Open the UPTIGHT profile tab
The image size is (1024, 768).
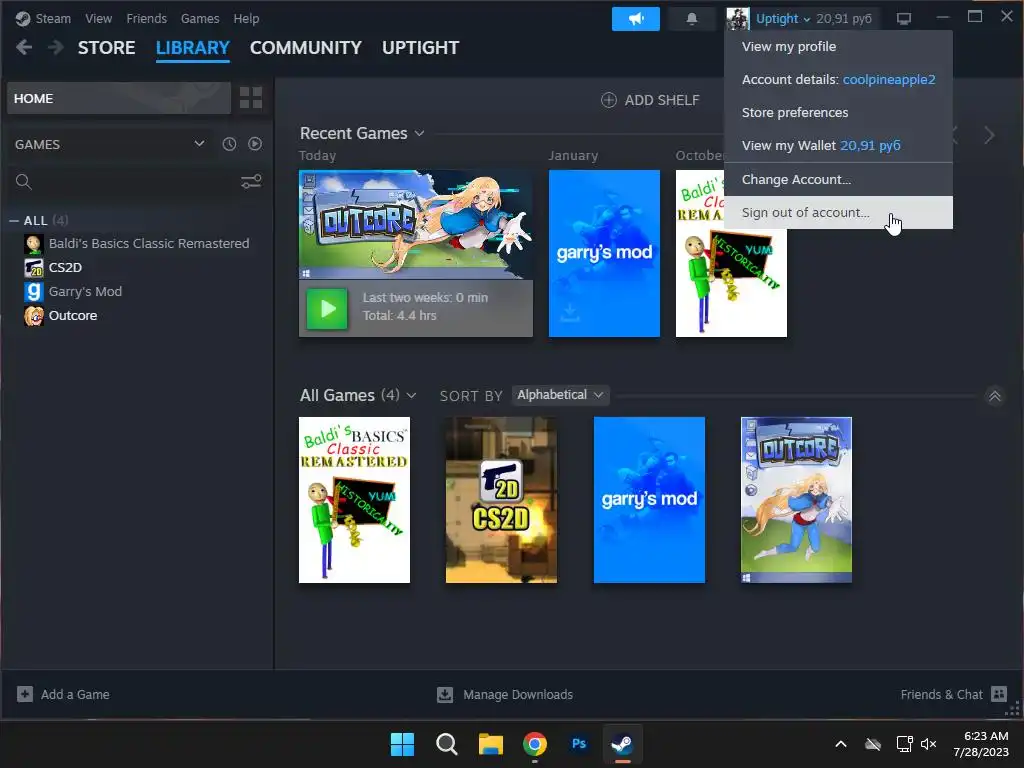421,48
